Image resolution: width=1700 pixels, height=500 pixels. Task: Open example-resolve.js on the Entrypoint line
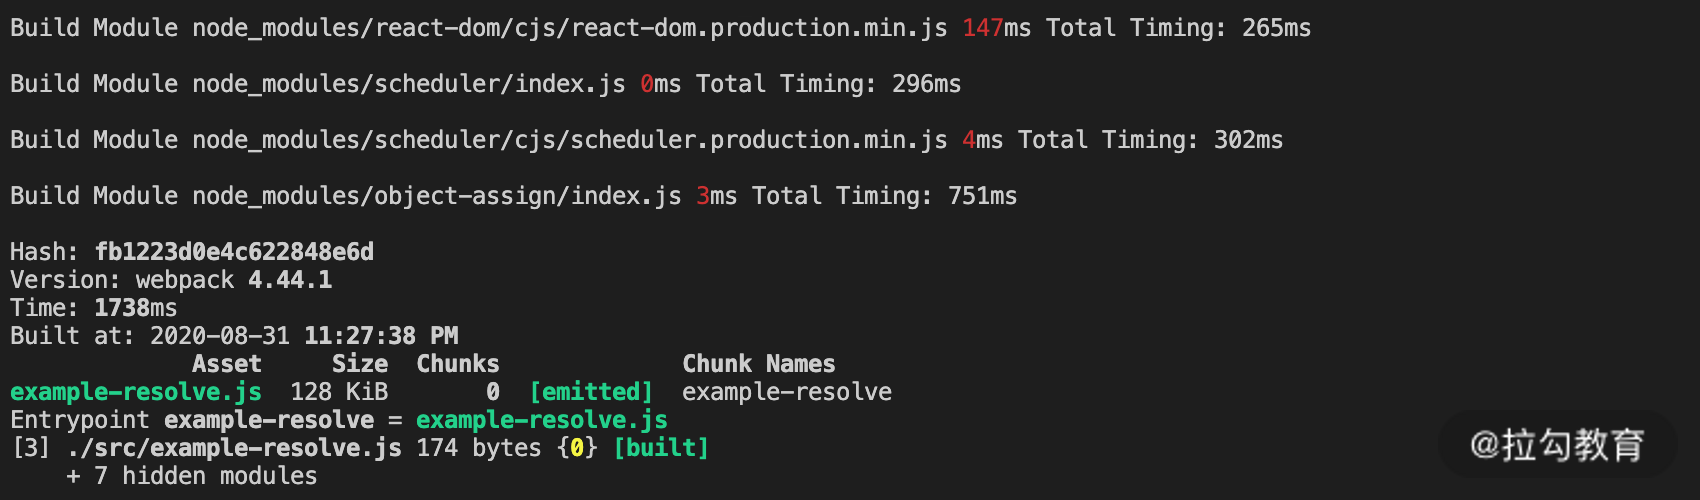541,420
